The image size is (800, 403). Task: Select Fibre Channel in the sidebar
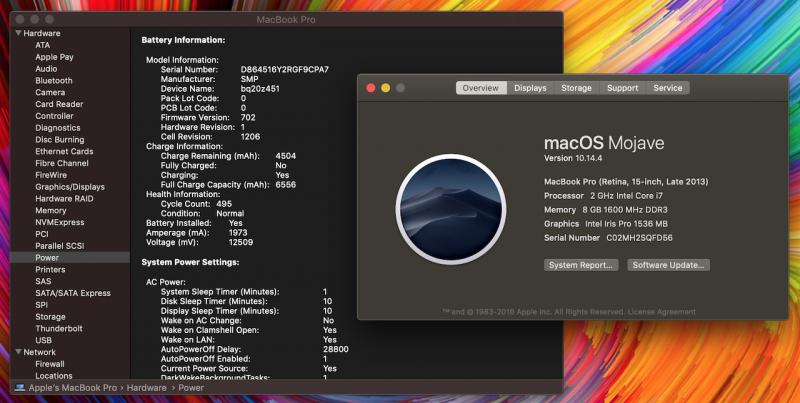pyautogui.click(x=62, y=163)
